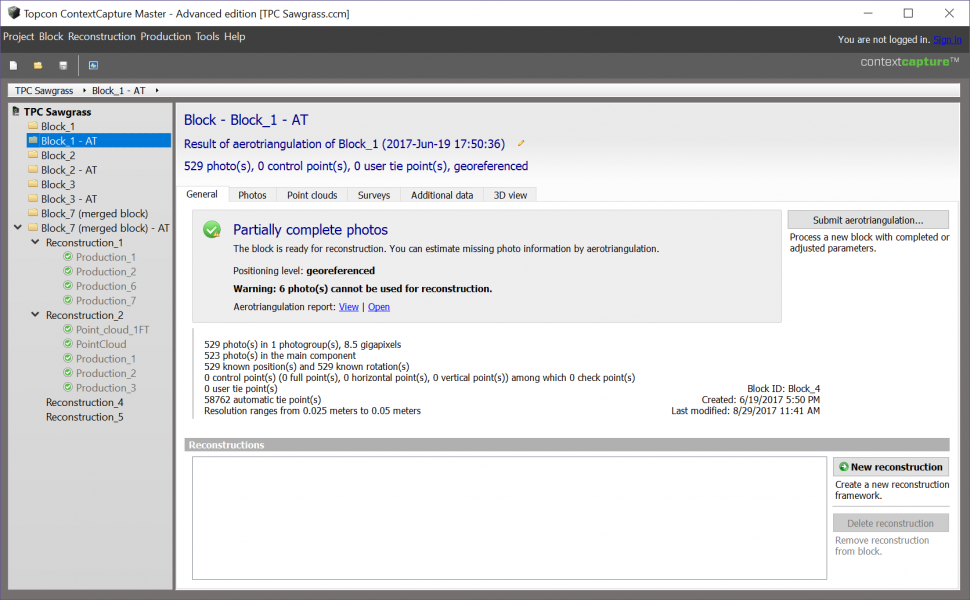Select Block_1 in the project tree

tap(58, 126)
